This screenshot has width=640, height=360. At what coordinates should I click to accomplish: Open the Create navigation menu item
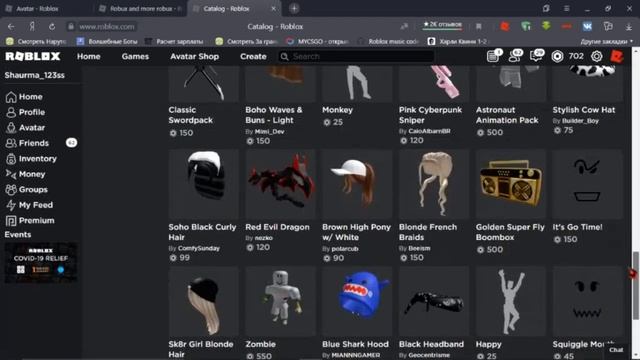click(253, 57)
